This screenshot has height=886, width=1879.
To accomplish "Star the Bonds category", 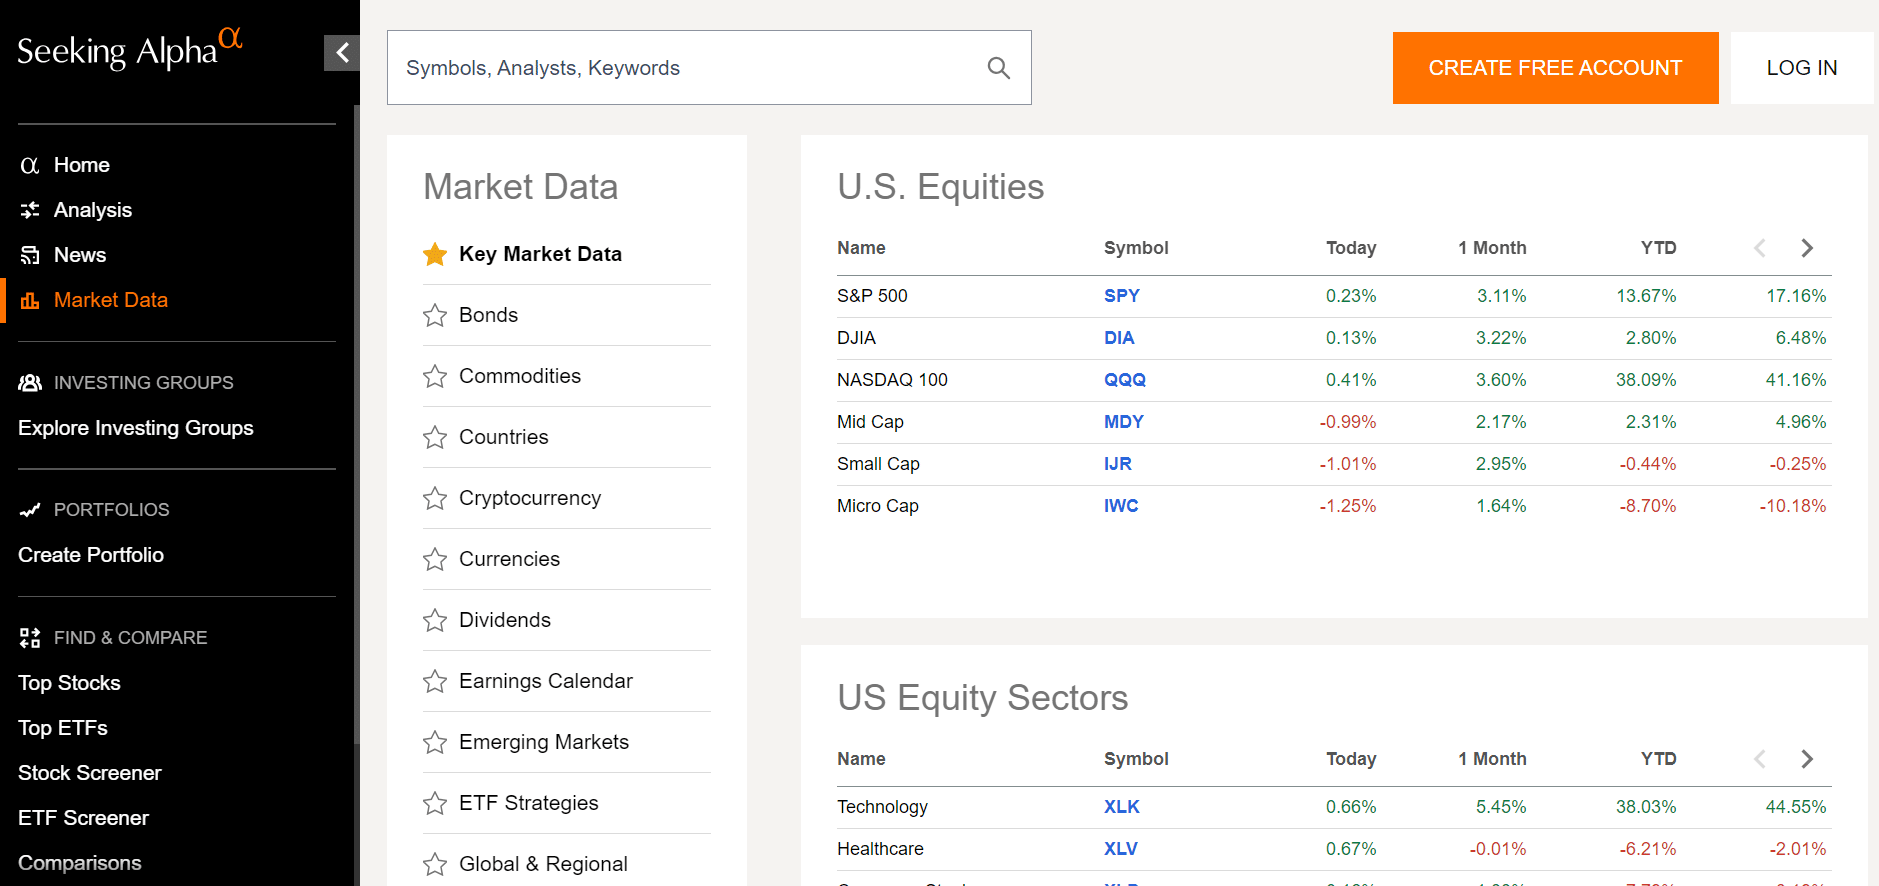I will coord(435,315).
